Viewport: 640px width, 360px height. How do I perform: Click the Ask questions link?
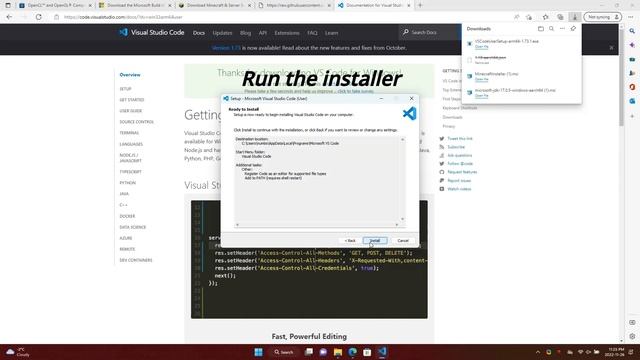coord(460,156)
